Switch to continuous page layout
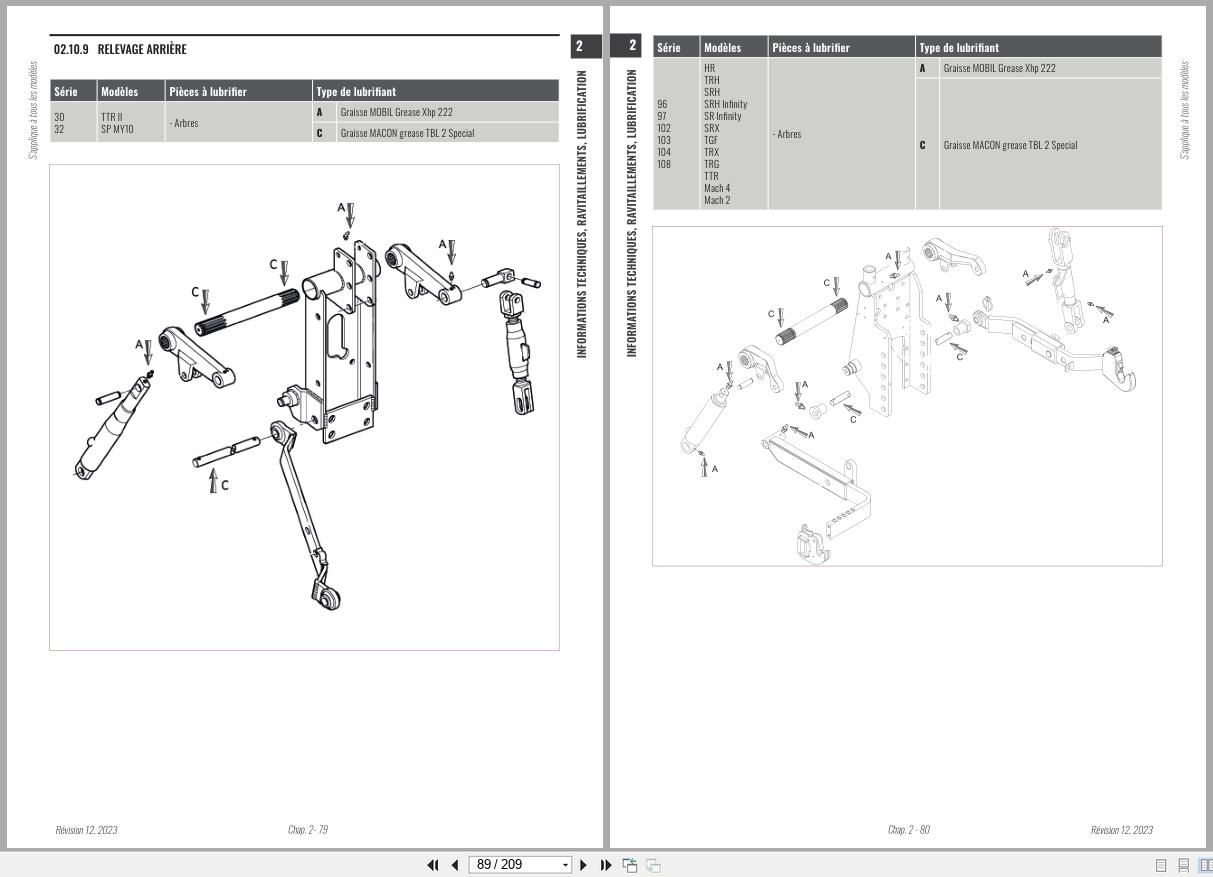This screenshot has height=877, width=1213. [1183, 866]
